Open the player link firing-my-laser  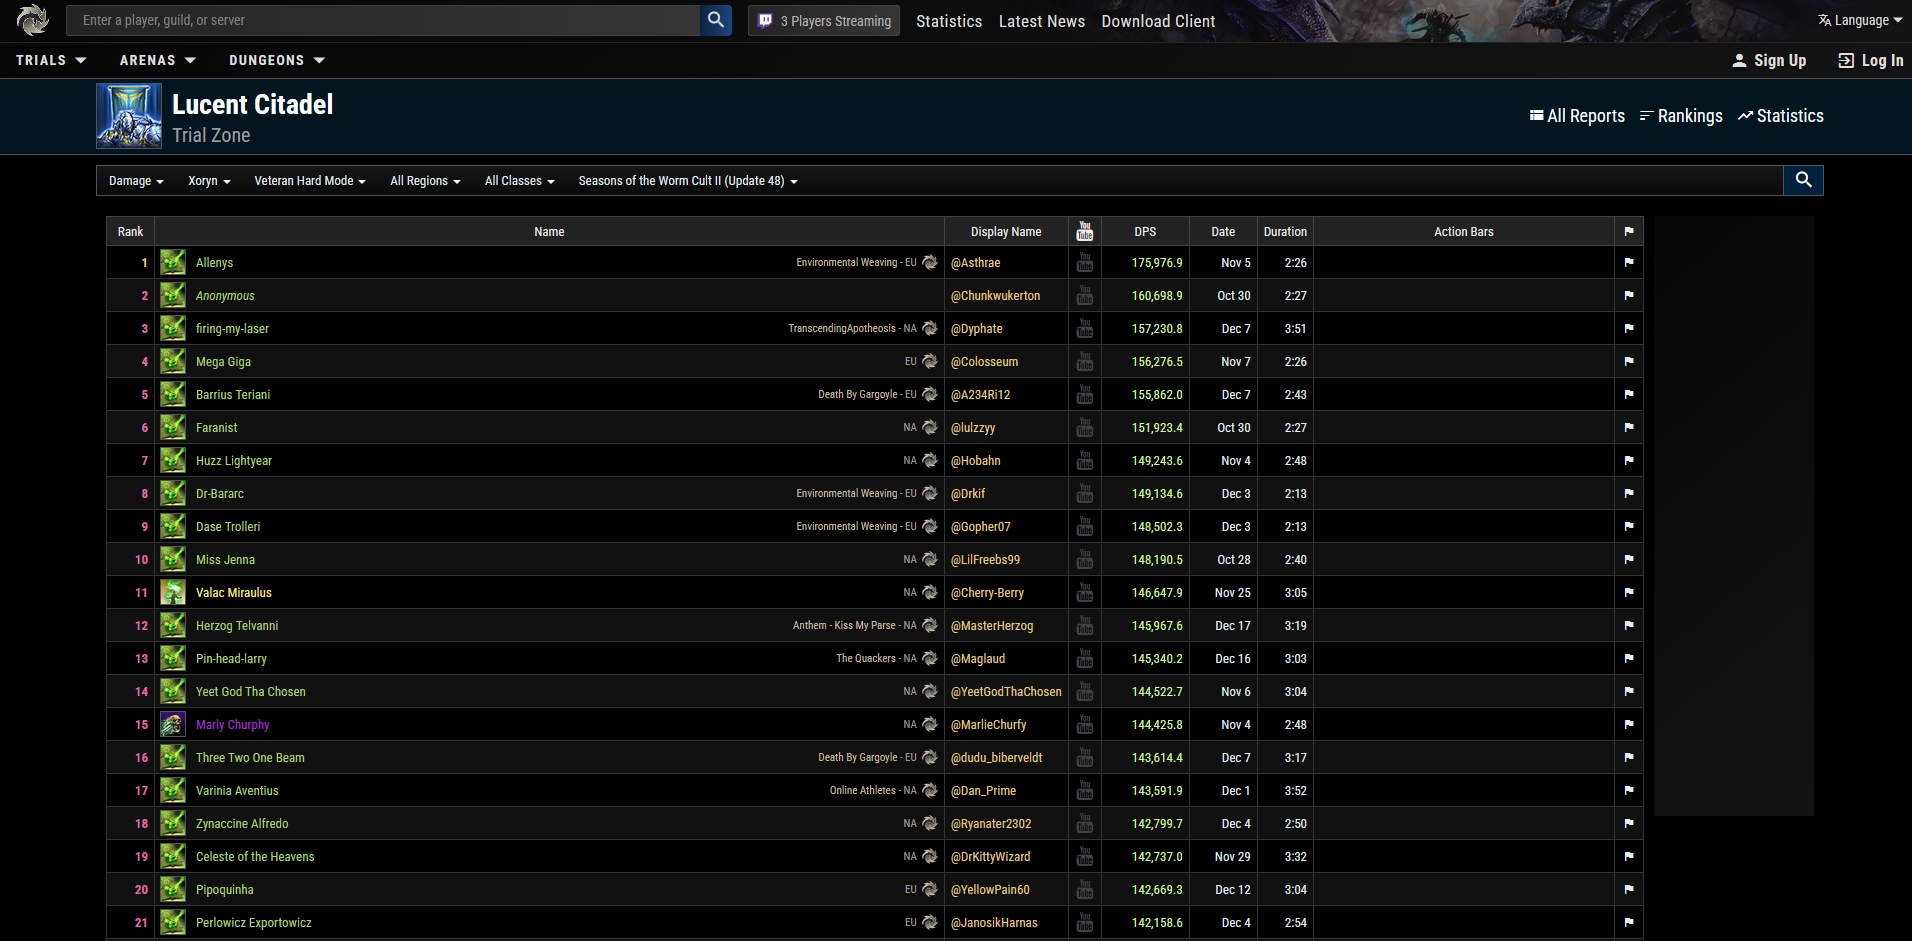[232, 329]
